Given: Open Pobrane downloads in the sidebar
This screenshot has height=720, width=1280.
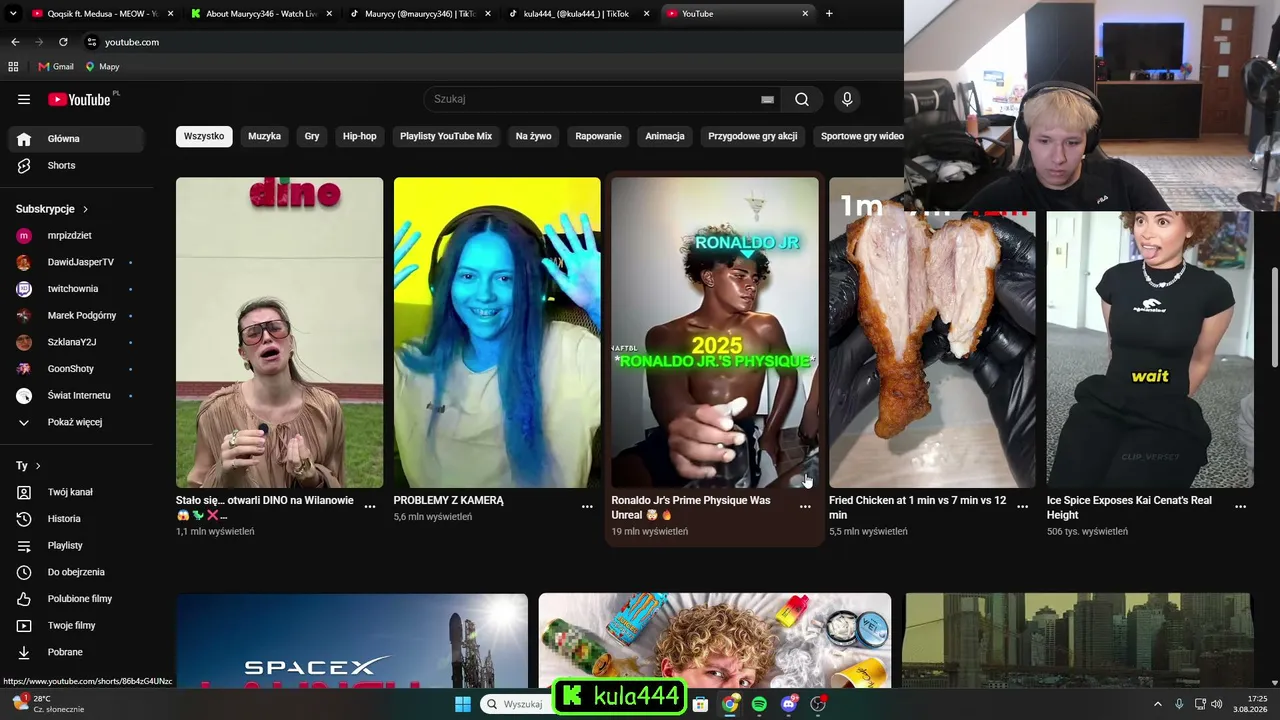Looking at the screenshot, I should click(76, 652).
